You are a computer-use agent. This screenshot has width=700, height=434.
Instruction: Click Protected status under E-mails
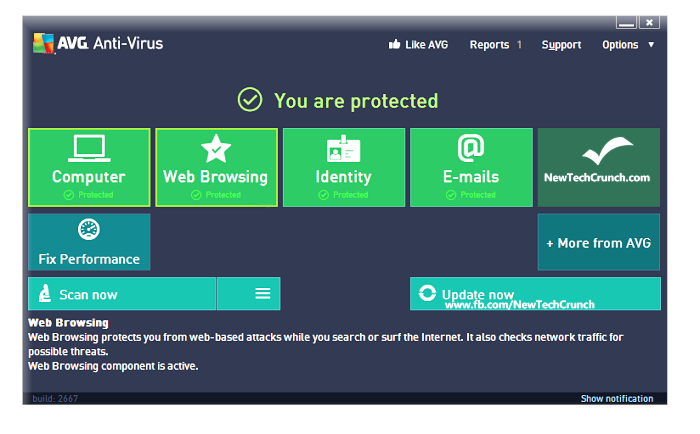tap(471, 195)
